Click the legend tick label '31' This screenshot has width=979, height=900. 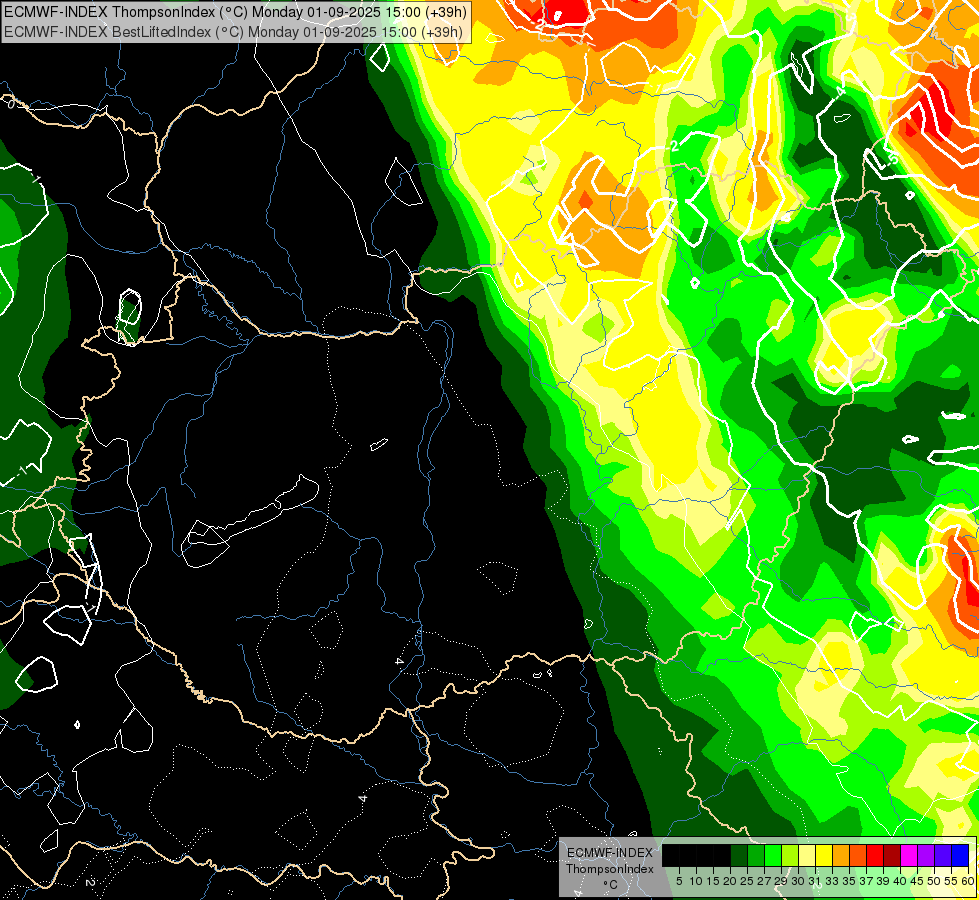click(815, 881)
